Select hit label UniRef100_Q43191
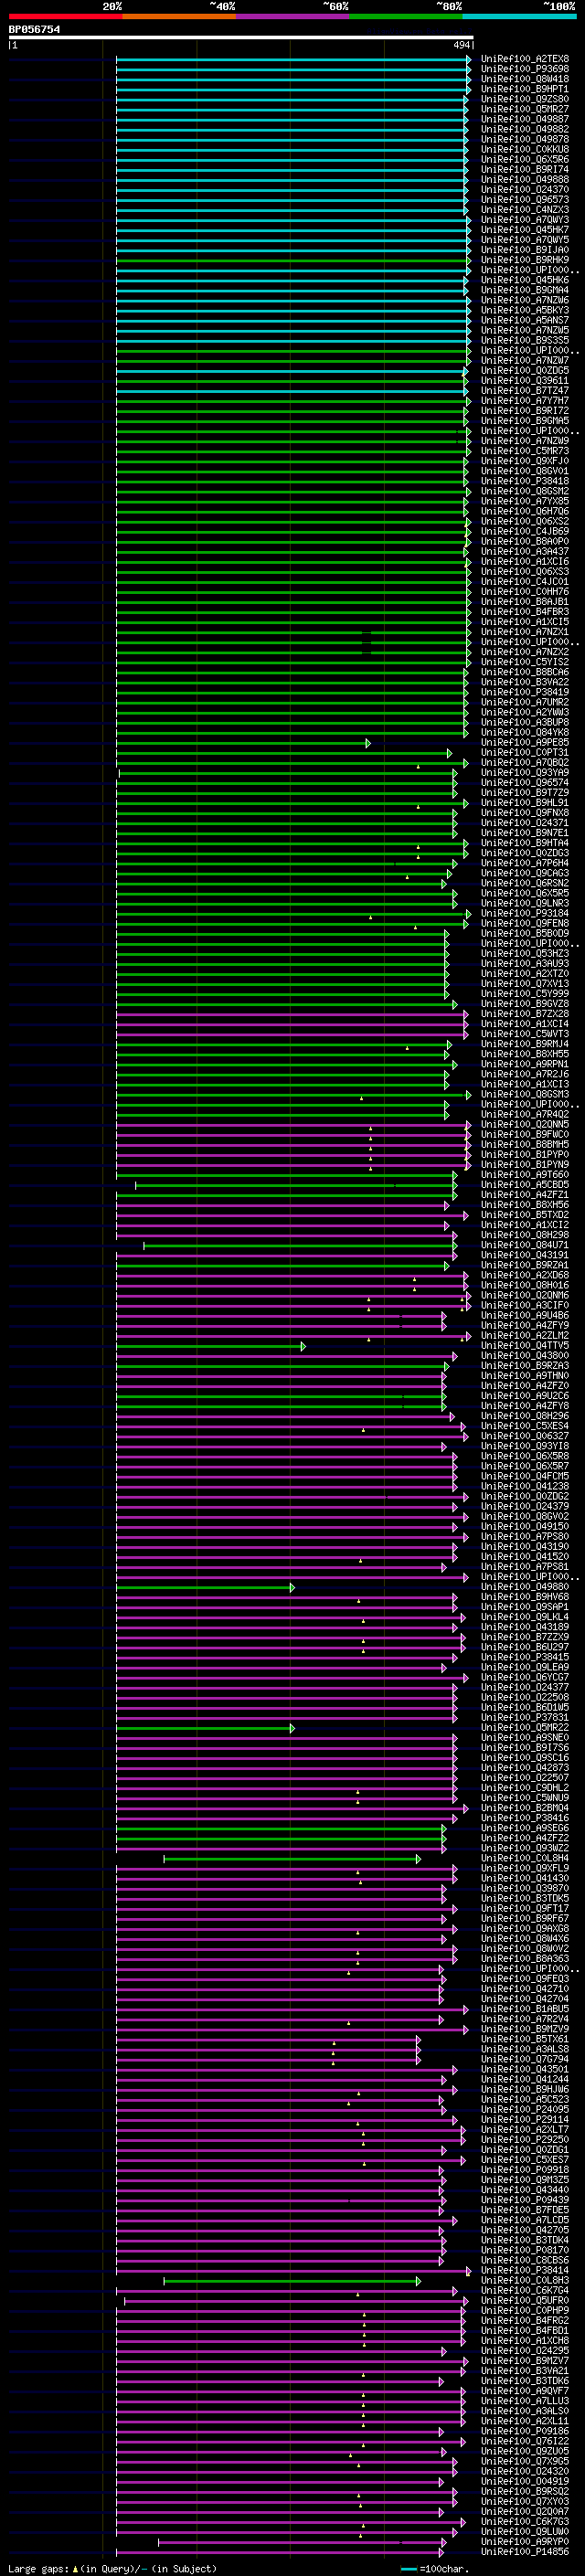This screenshot has height=2576, width=585. click(524, 1255)
